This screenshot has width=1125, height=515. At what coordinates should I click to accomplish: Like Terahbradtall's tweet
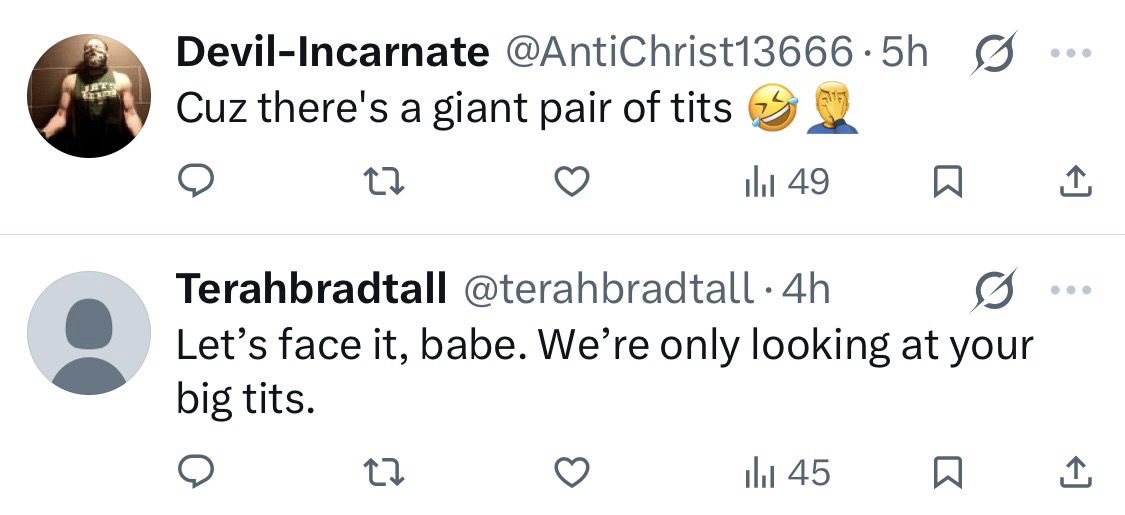click(571, 472)
